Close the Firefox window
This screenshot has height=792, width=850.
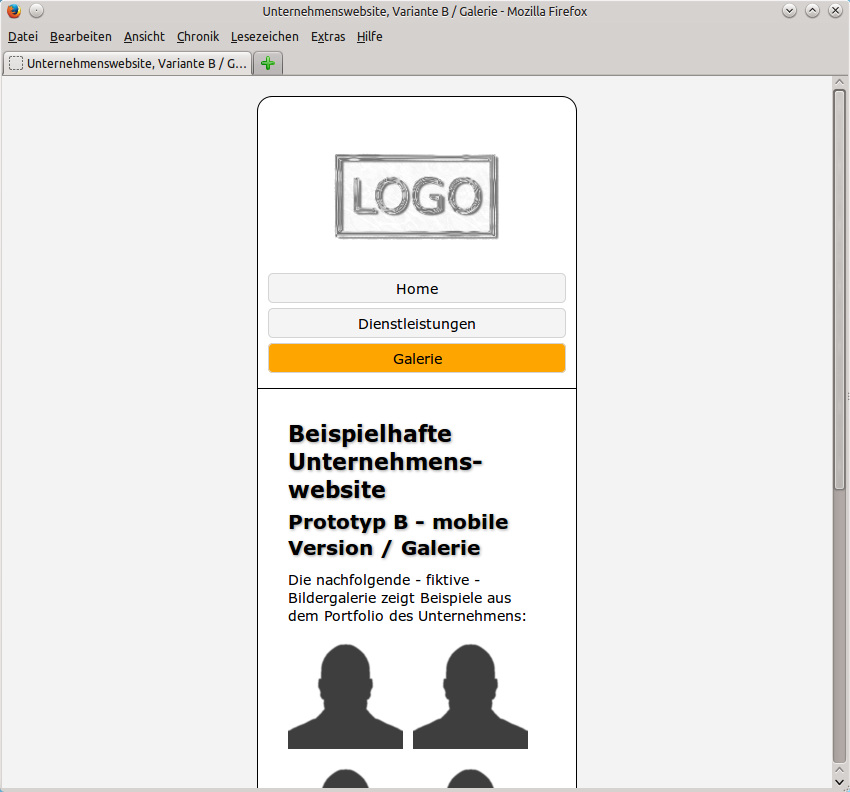coord(835,11)
